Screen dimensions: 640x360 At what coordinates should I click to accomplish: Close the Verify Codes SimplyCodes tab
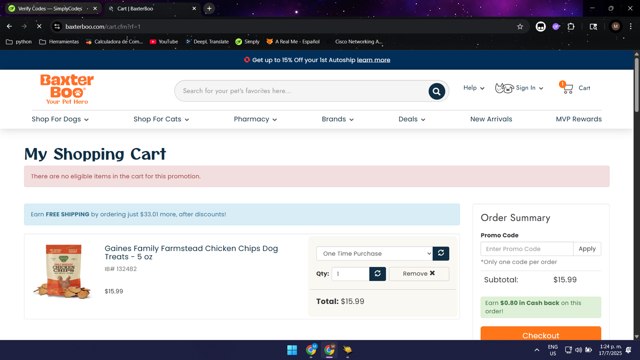pyautogui.click(x=95, y=8)
